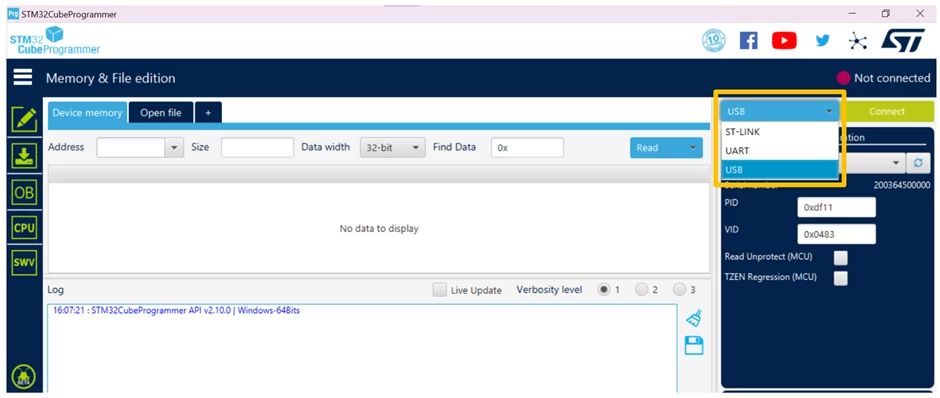Viewport: 940px width, 398px height.
Task: Select verbosity level 3
Action: 679,290
